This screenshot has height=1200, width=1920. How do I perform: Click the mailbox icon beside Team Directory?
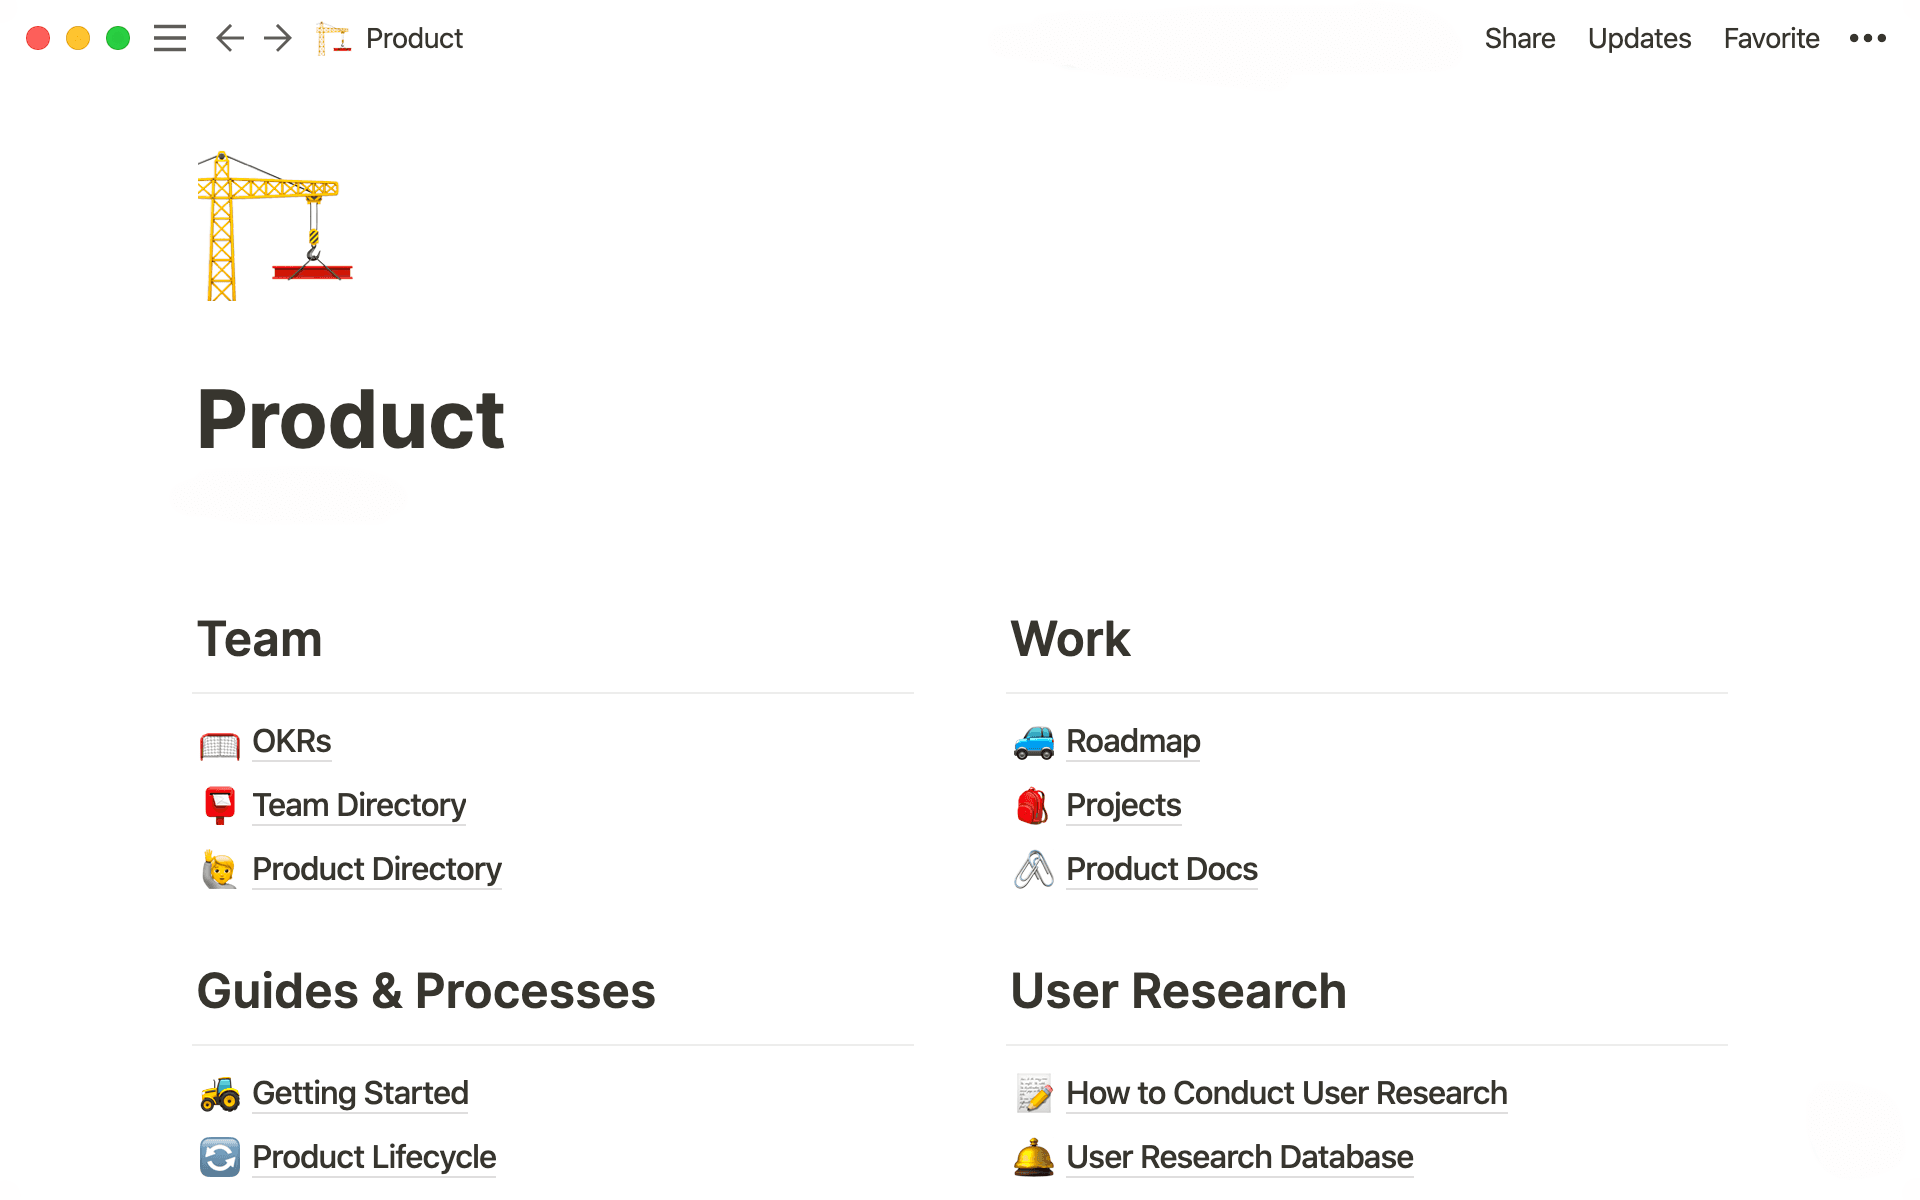[x=219, y=805]
